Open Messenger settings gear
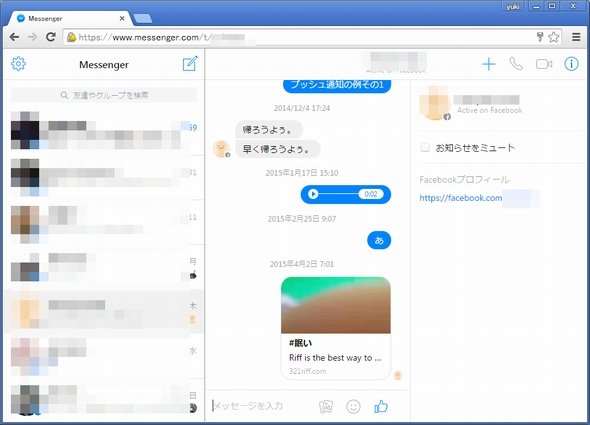This screenshot has height=425, width=590. tap(18, 64)
